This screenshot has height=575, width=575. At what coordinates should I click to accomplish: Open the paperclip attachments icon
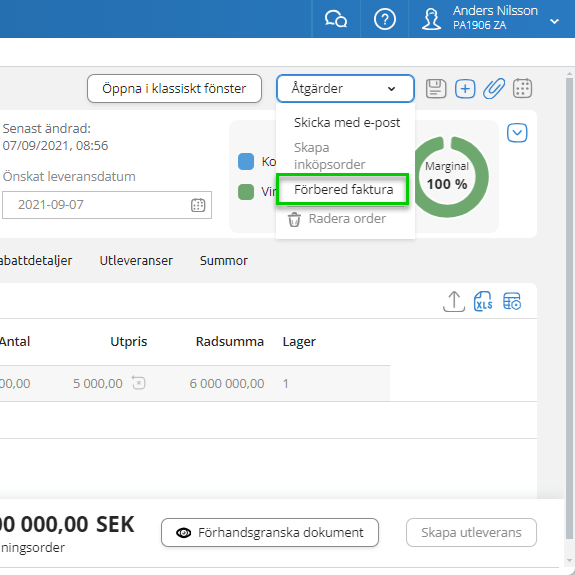(494, 88)
